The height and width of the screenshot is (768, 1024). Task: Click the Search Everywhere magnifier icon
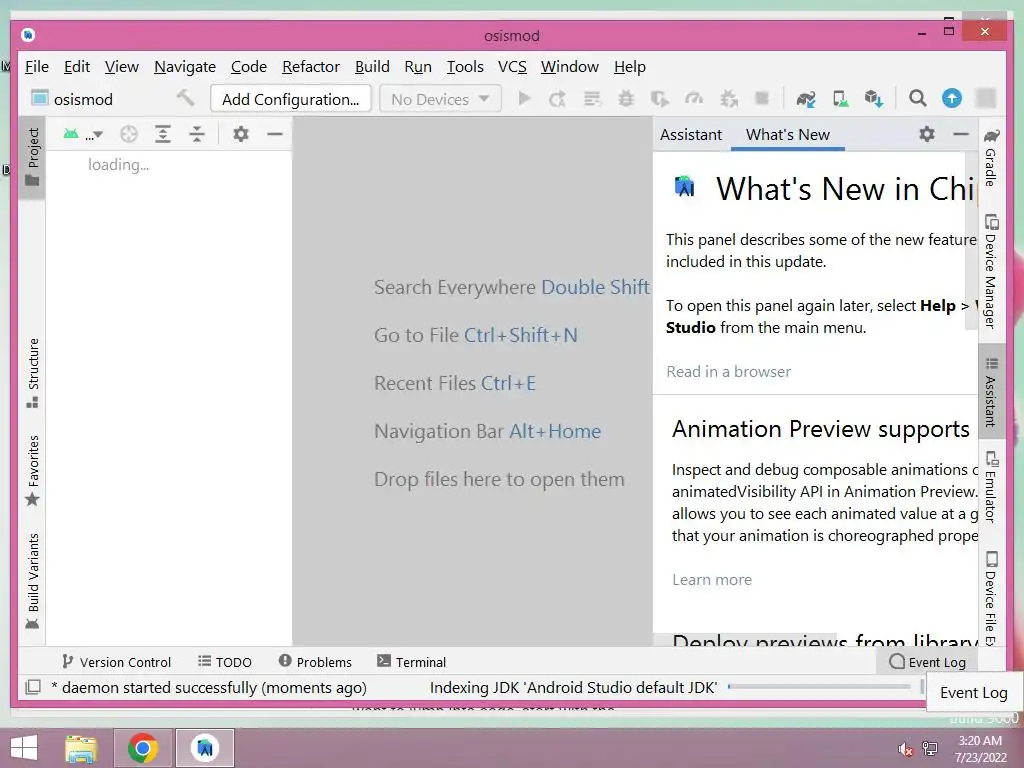coord(917,99)
